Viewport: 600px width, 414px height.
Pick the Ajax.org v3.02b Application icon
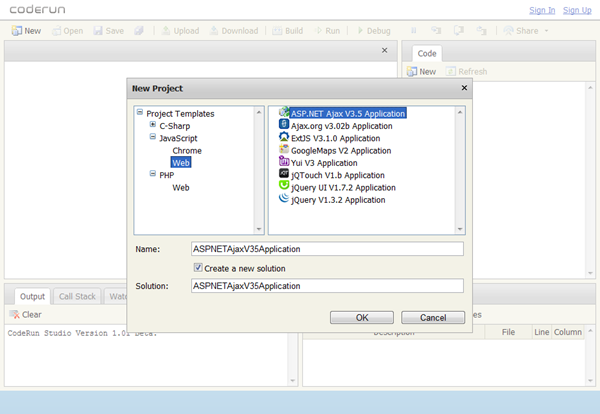coord(283,125)
